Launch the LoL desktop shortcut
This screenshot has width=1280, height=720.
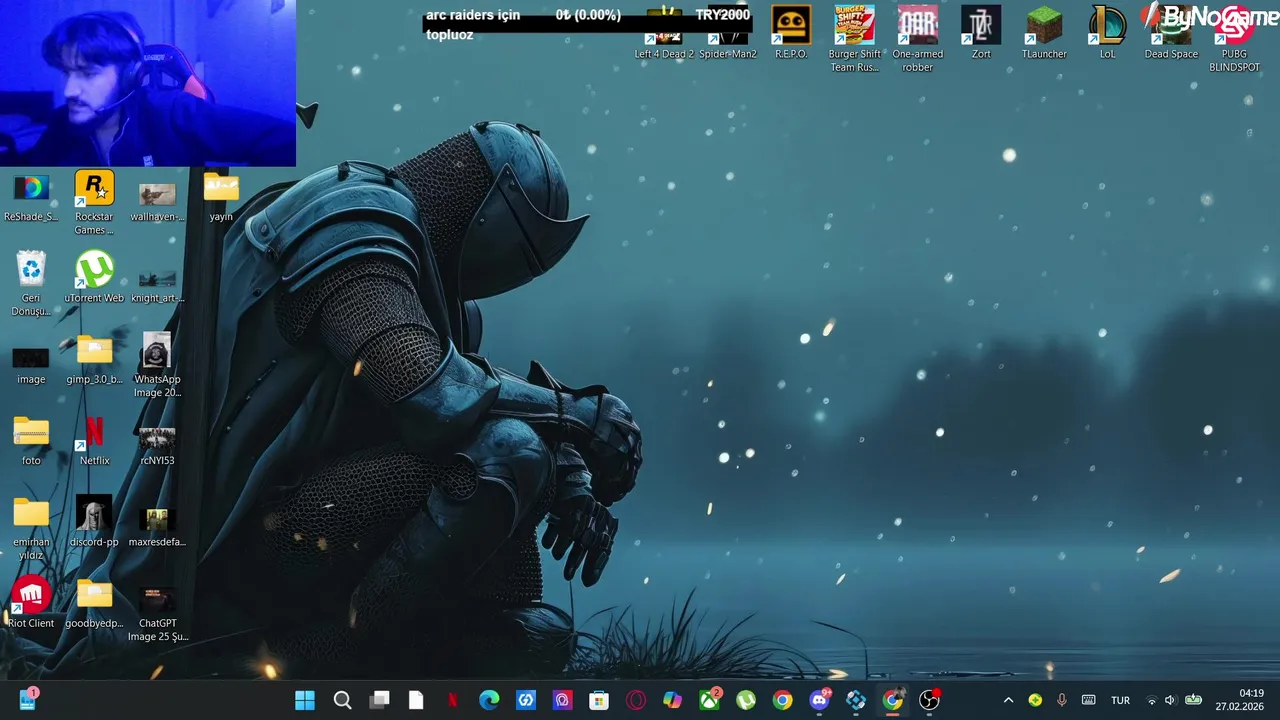[1107, 33]
